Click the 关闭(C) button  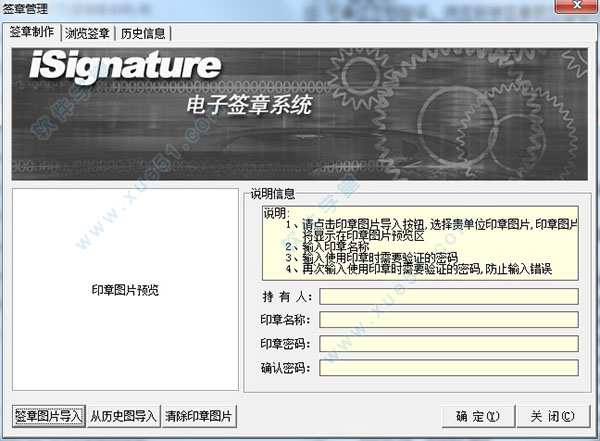point(553,416)
